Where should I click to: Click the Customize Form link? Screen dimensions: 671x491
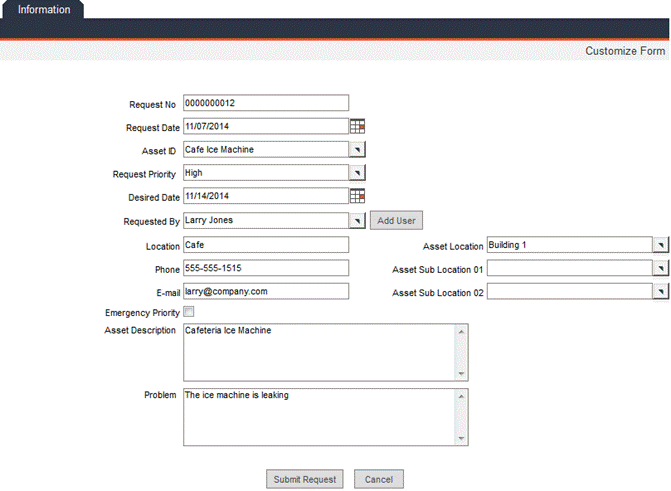pos(625,51)
